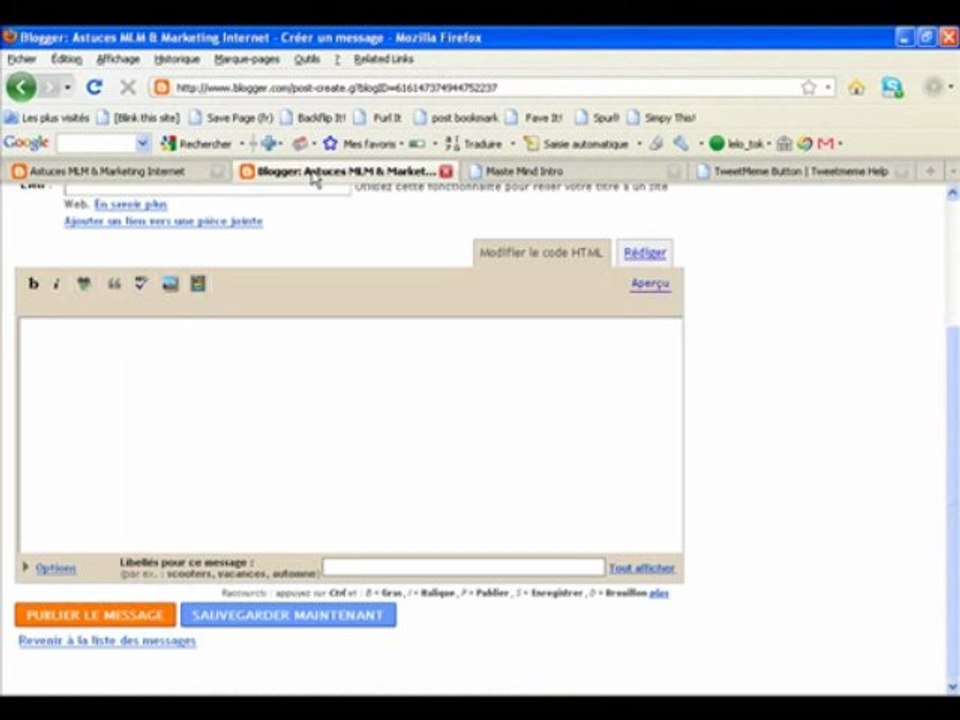
Task: Click the plus link after shortcuts list
Action: pyautogui.click(x=659, y=593)
